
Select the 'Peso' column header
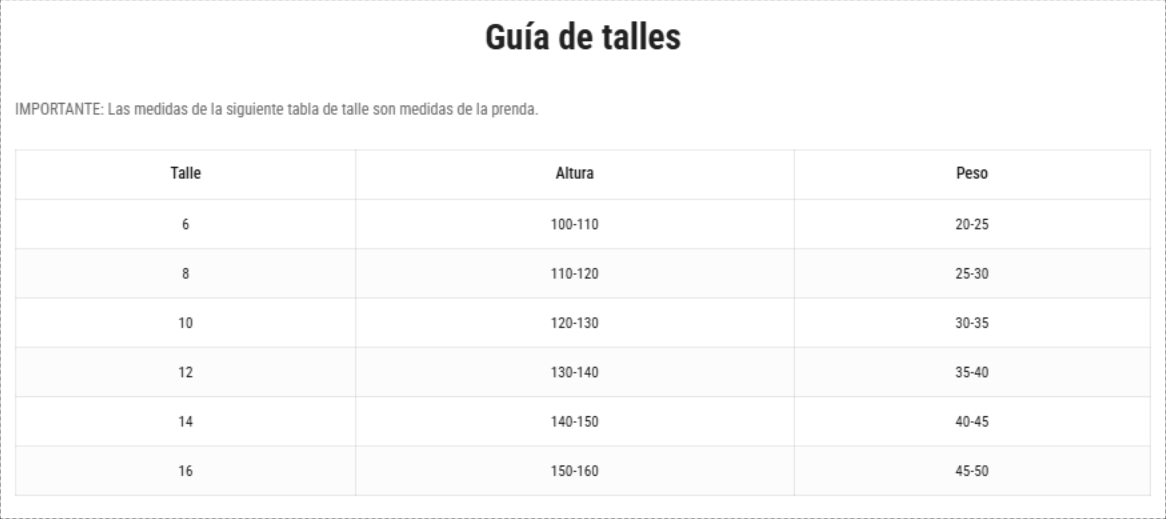click(972, 174)
